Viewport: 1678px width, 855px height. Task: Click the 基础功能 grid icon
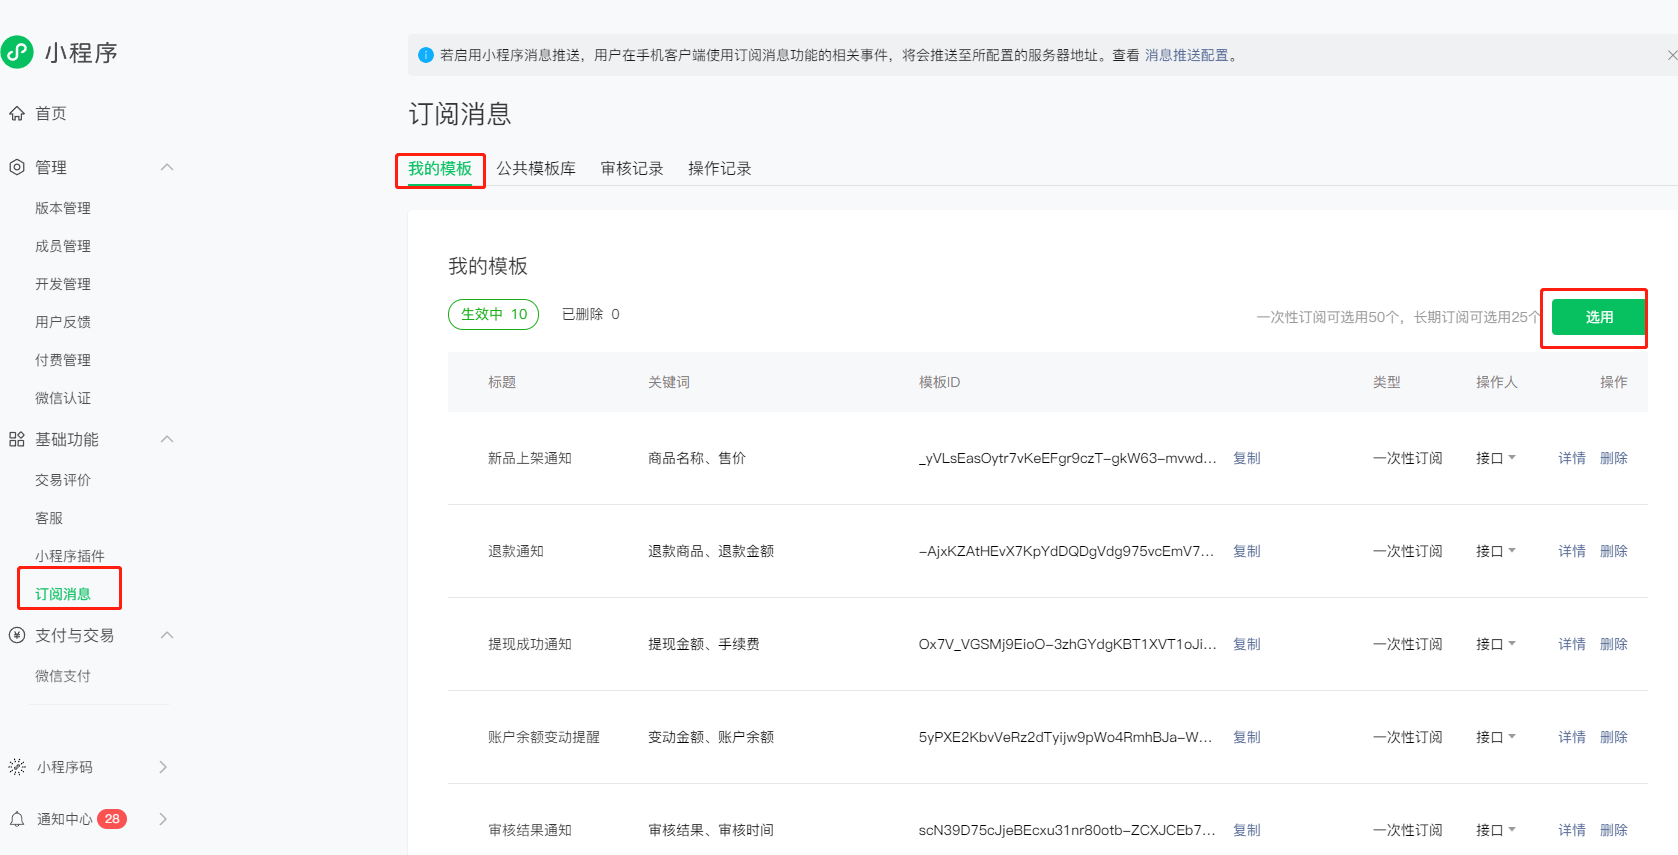pos(17,439)
